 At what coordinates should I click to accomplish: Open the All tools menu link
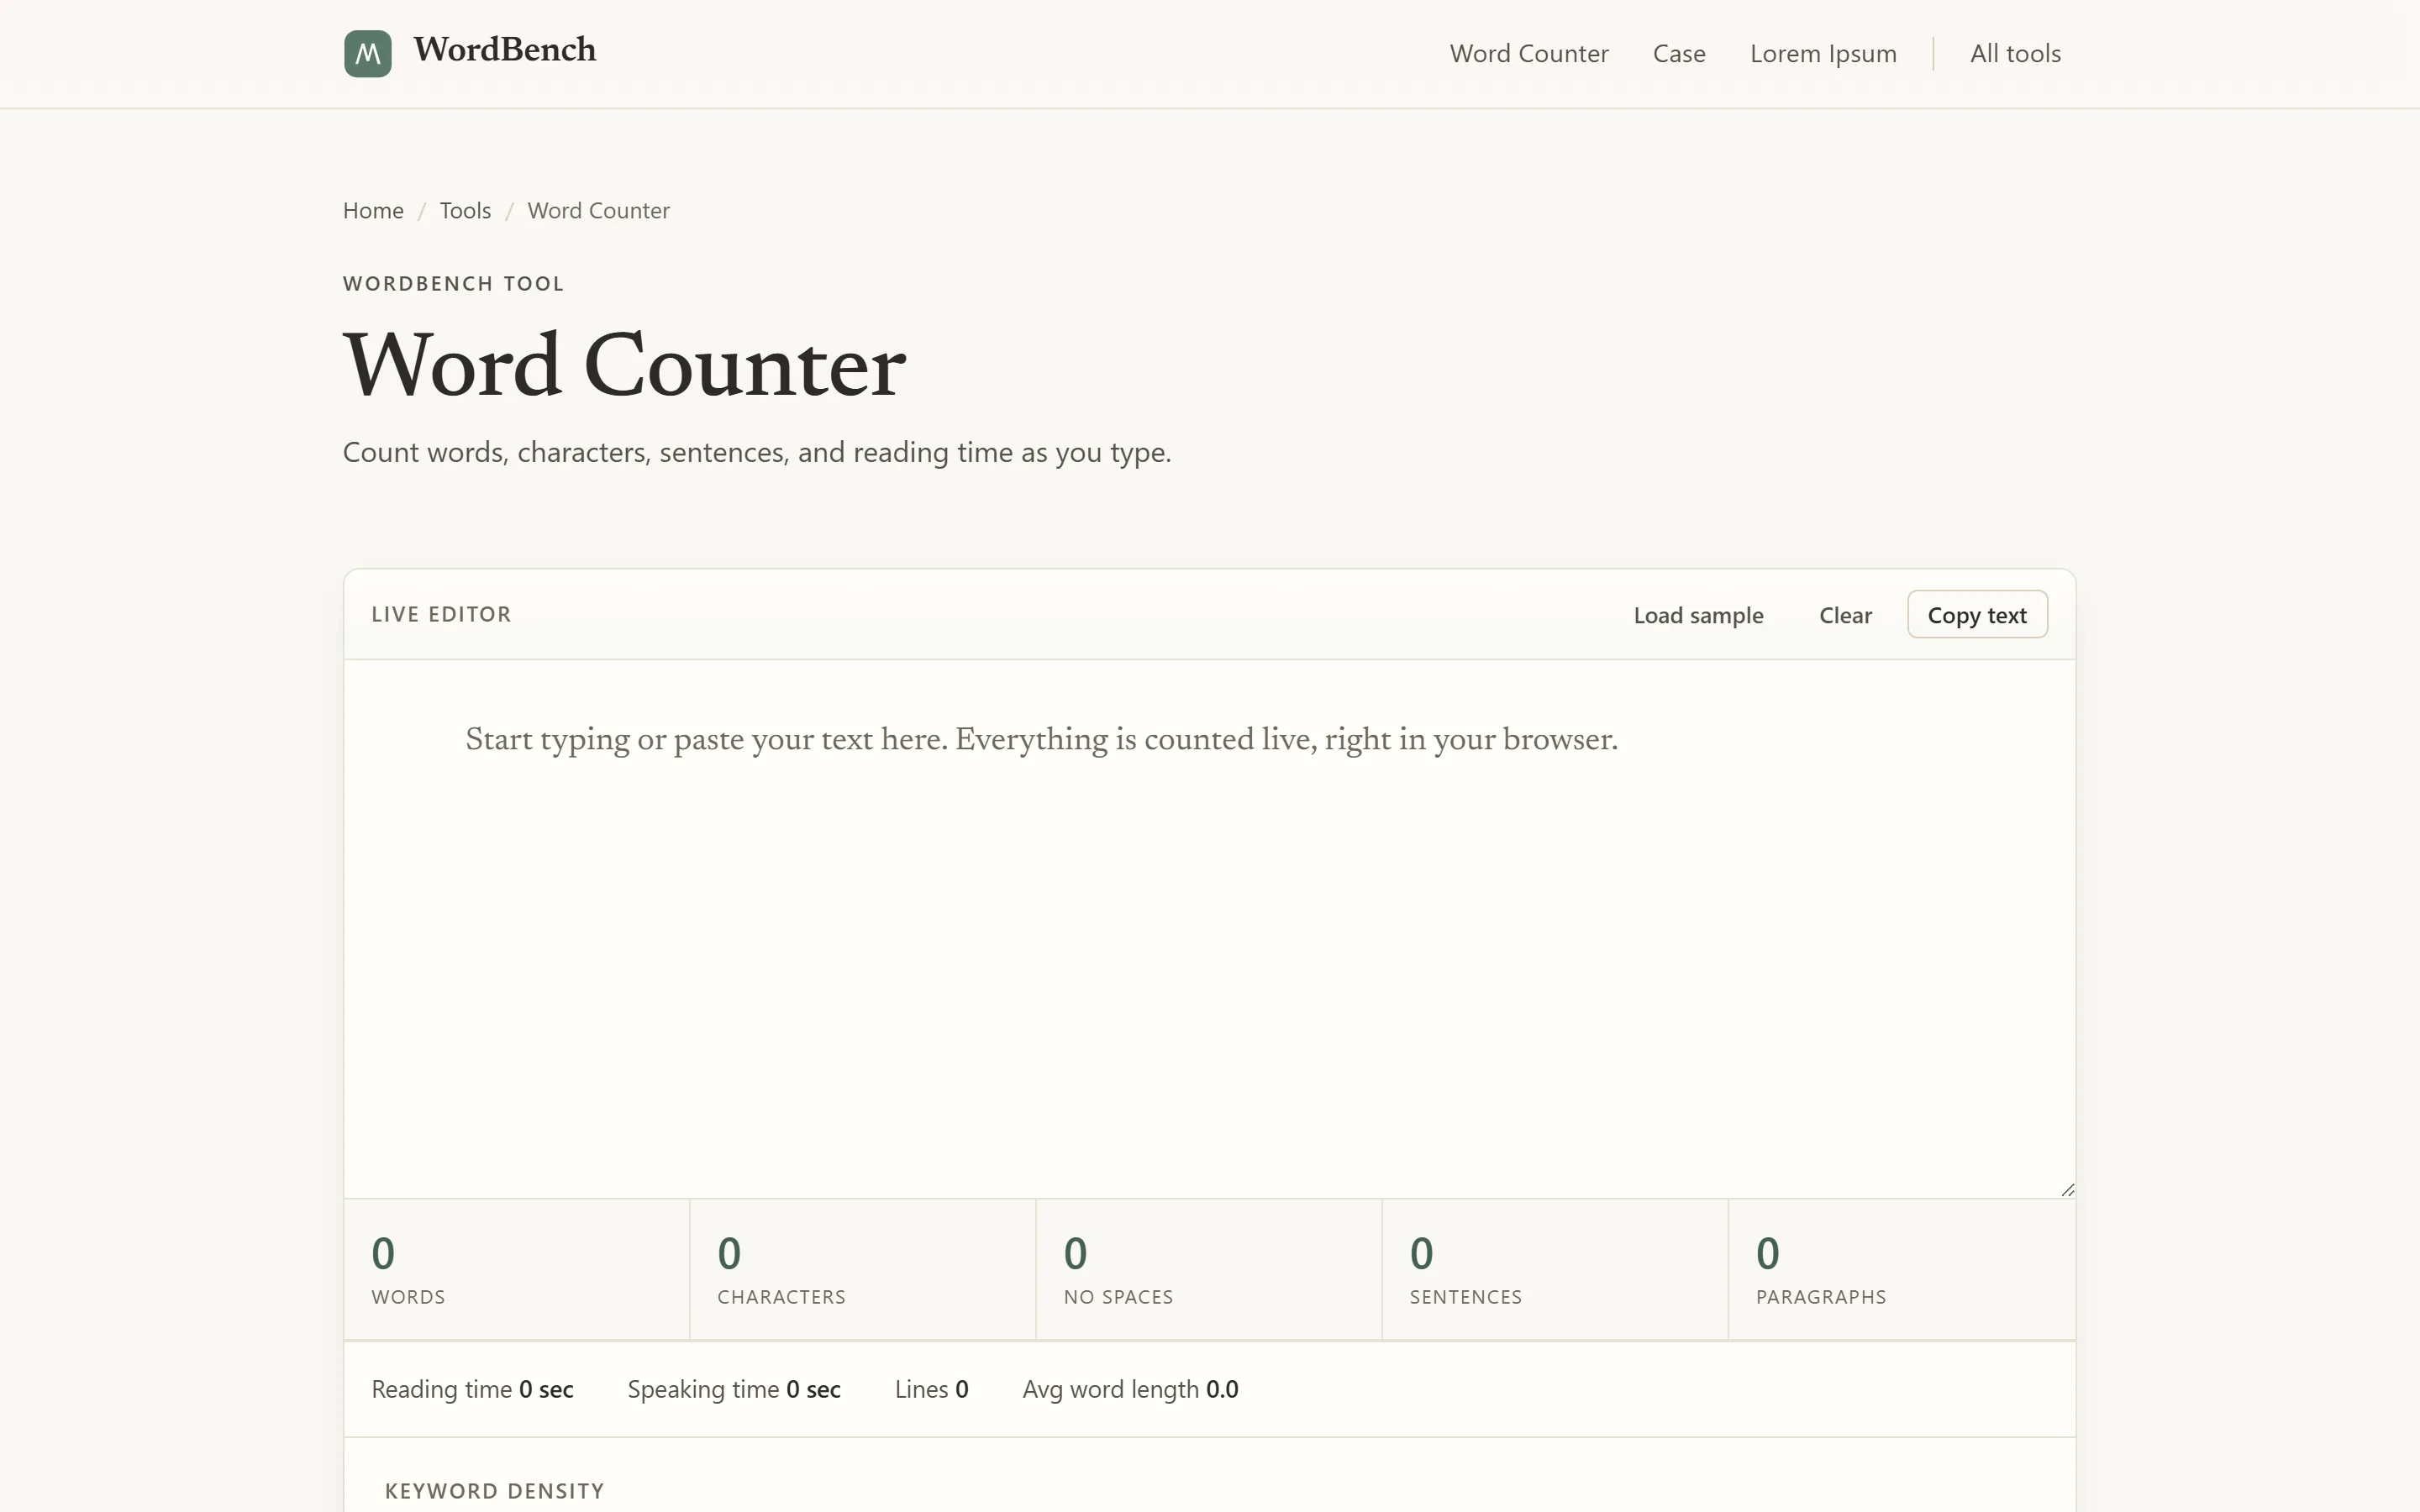tap(2015, 54)
